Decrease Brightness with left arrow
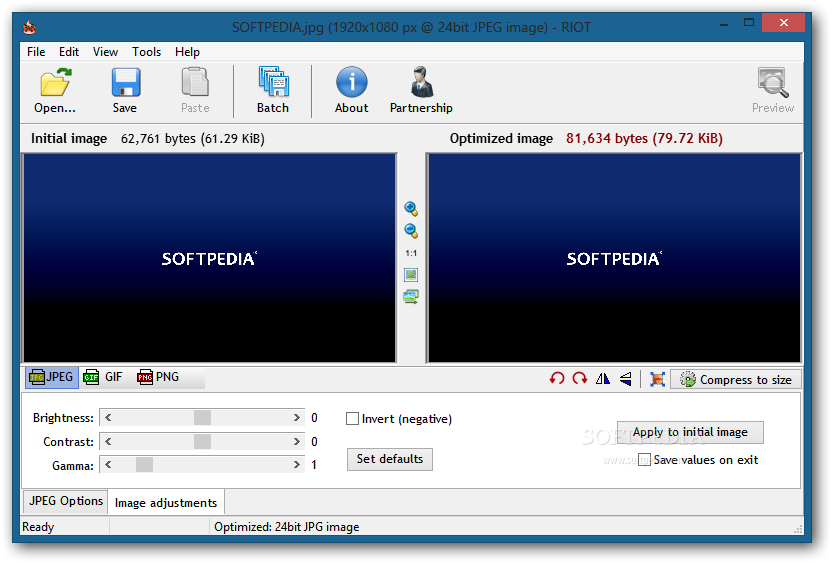The height and width of the screenshot is (563, 832). 108,418
